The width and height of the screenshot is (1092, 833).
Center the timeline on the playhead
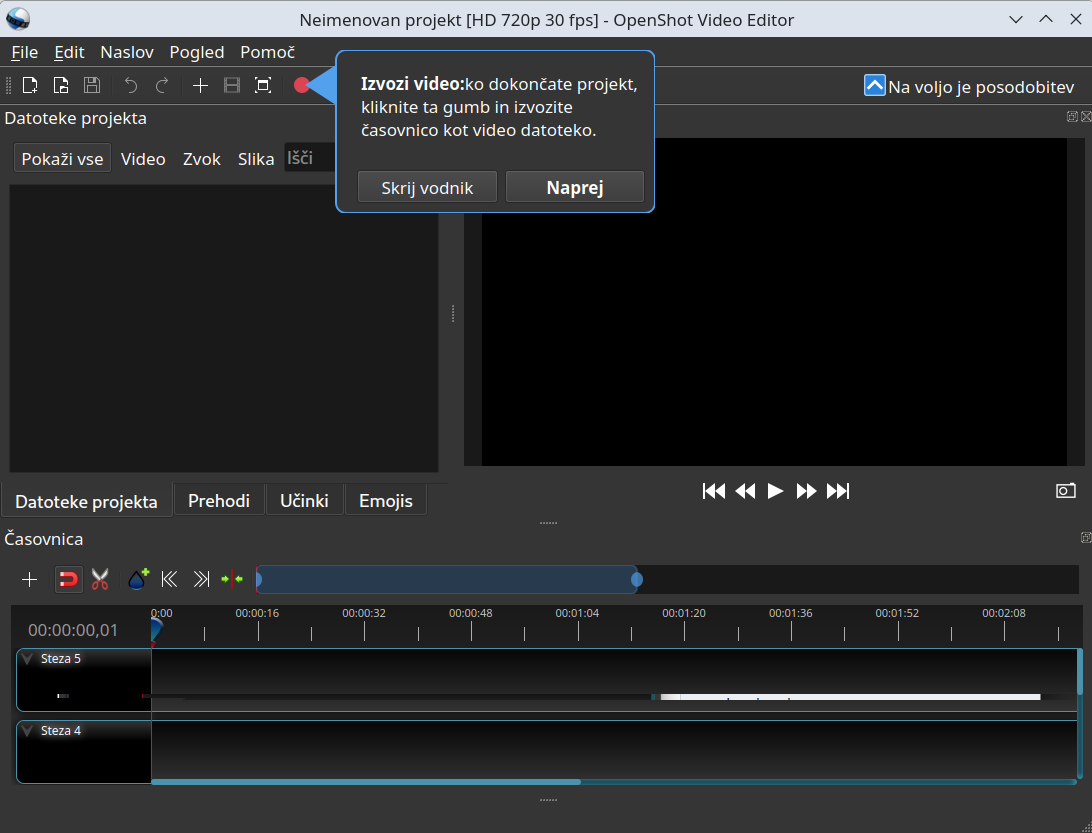(x=232, y=579)
